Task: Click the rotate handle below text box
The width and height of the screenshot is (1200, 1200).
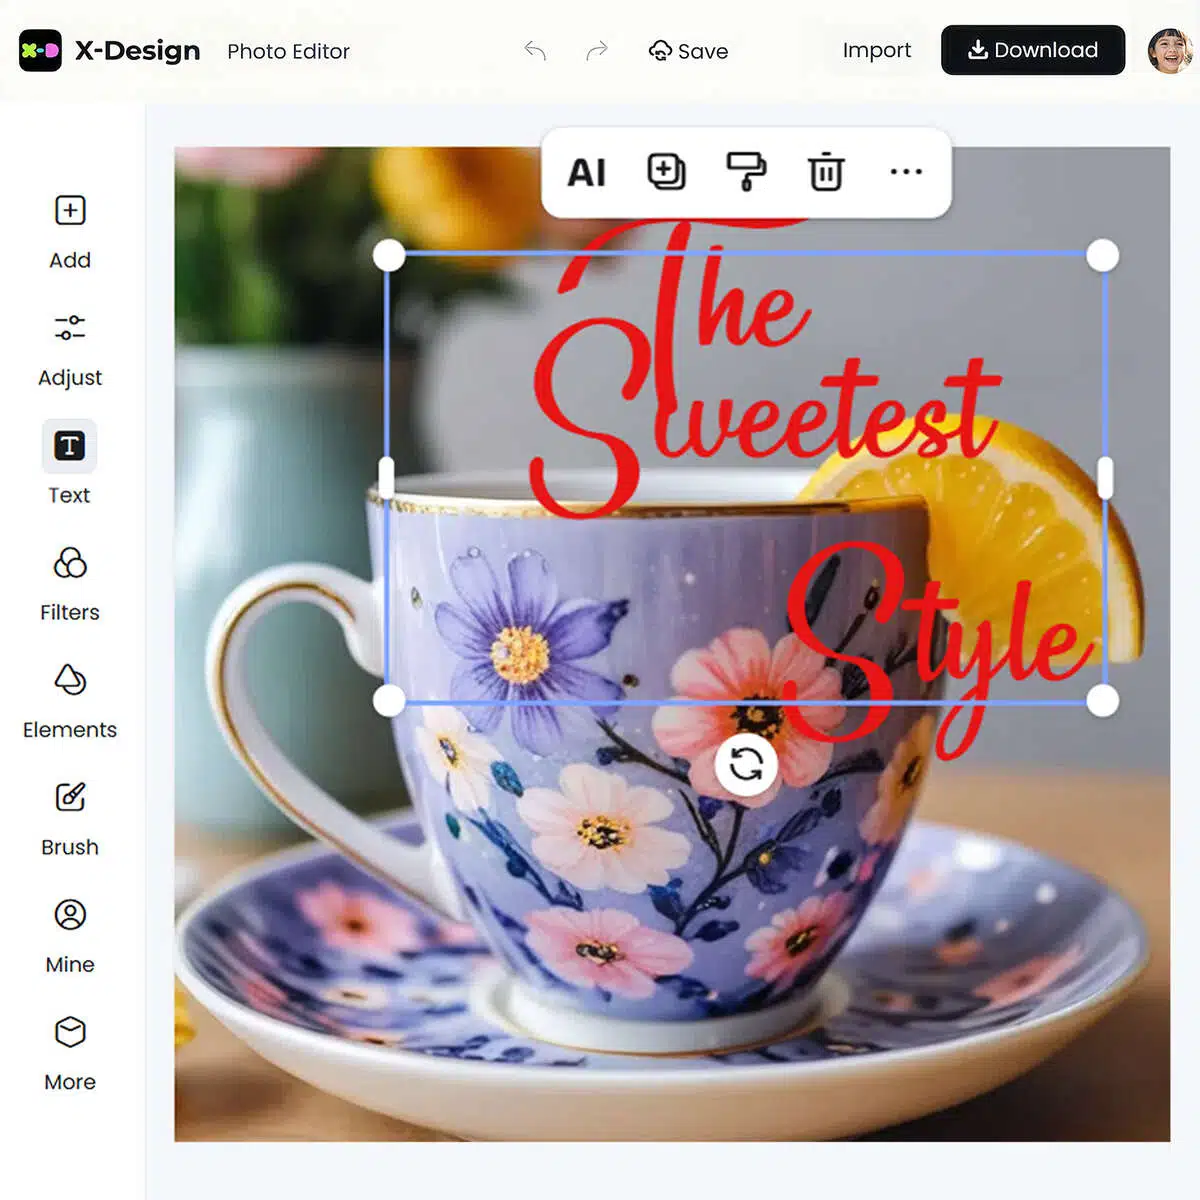Action: pyautogui.click(x=746, y=765)
